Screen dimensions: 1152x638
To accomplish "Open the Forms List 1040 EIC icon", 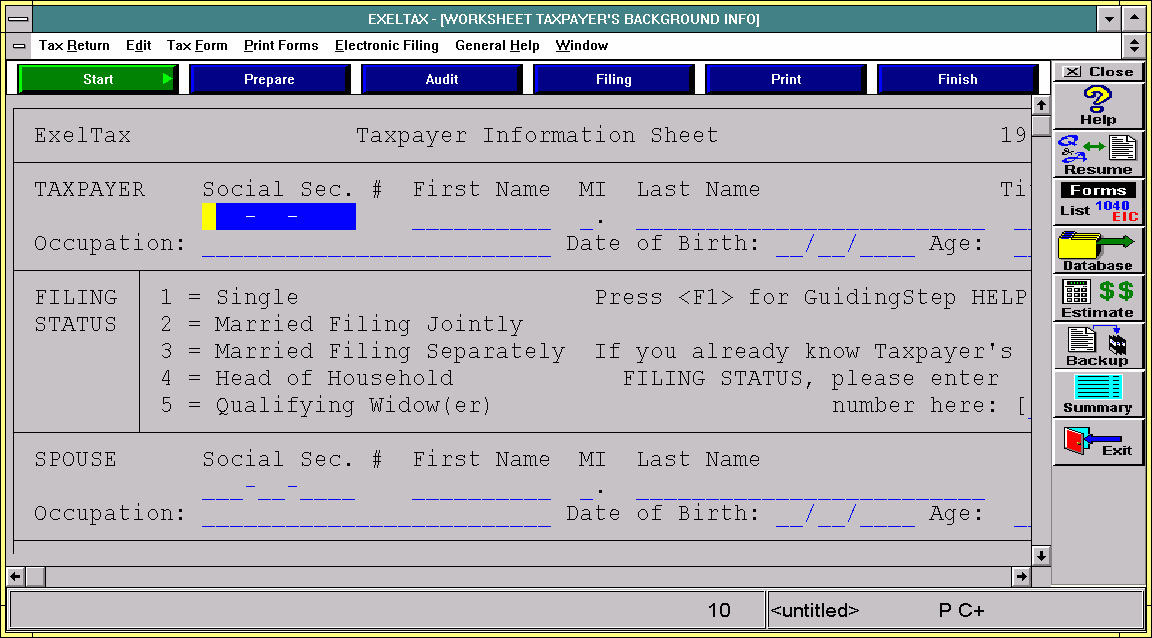I will [x=1098, y=201].
